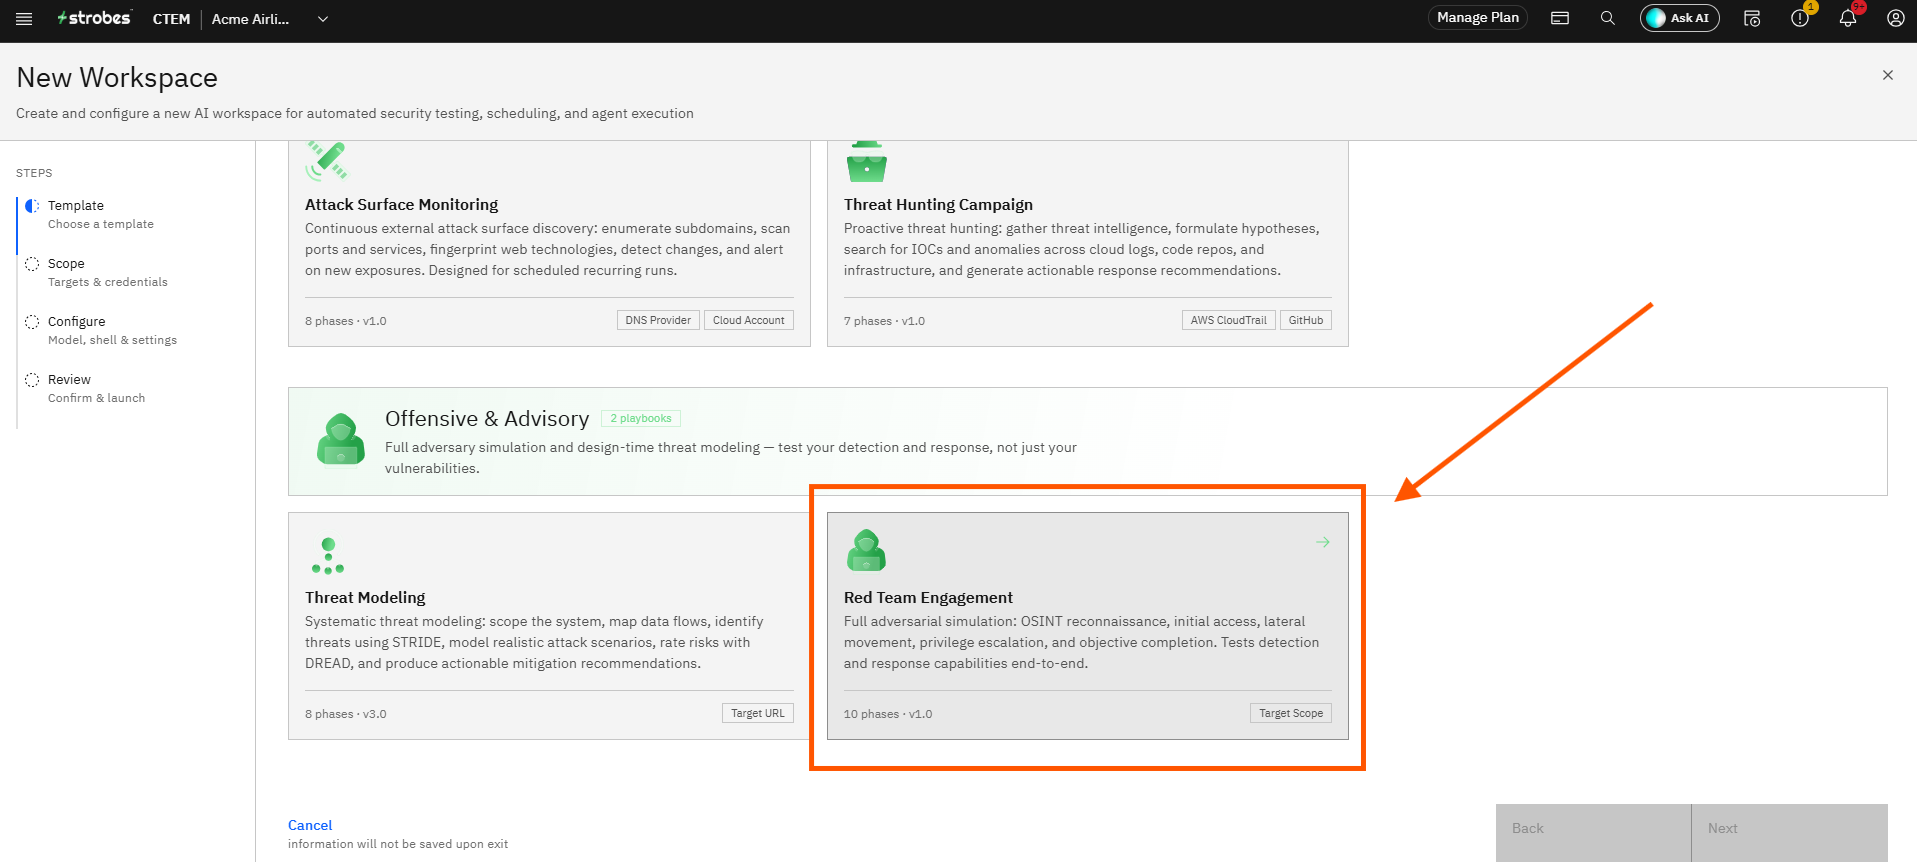The image size is (1917, 862).
Task: Open the notifications bell
Action: click(x=1848, y=18)
